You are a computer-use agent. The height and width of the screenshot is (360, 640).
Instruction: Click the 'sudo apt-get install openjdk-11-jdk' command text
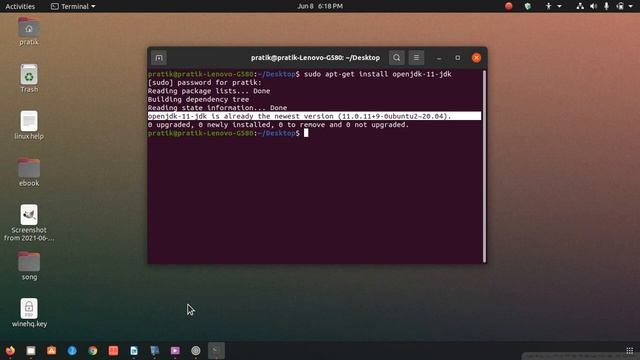click(378, 74)
